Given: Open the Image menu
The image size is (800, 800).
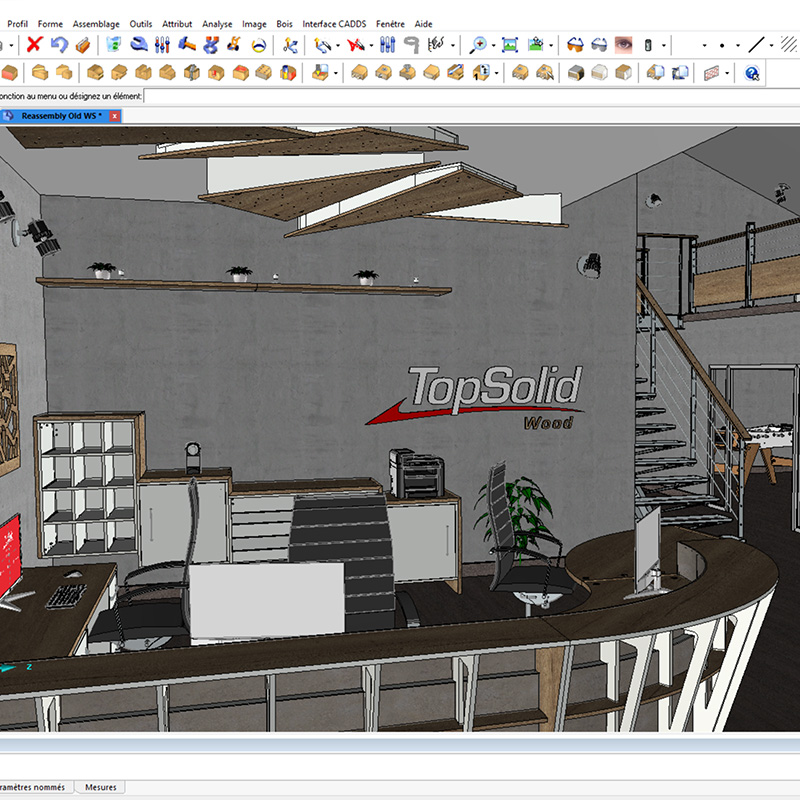Looking at the screenshot, I should (x=254, y=24).
